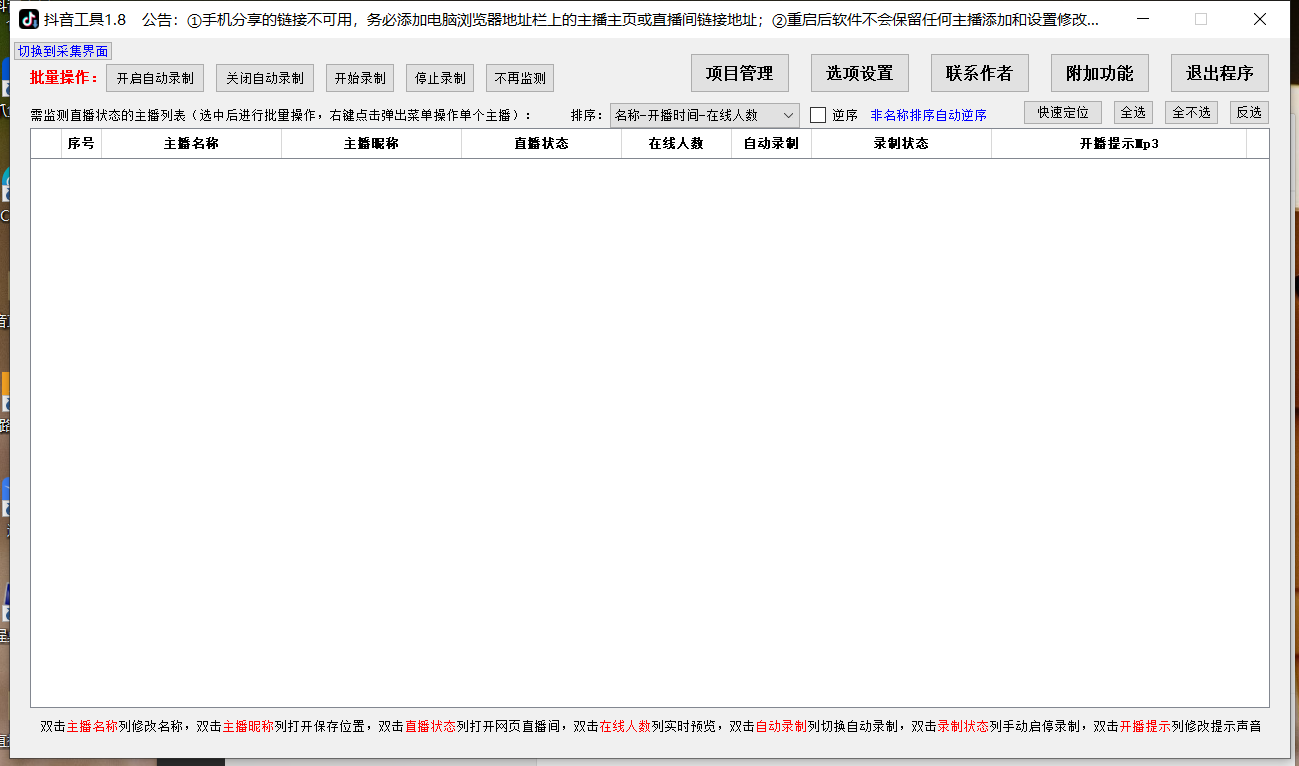Open 附加功能 extras

1100,73
